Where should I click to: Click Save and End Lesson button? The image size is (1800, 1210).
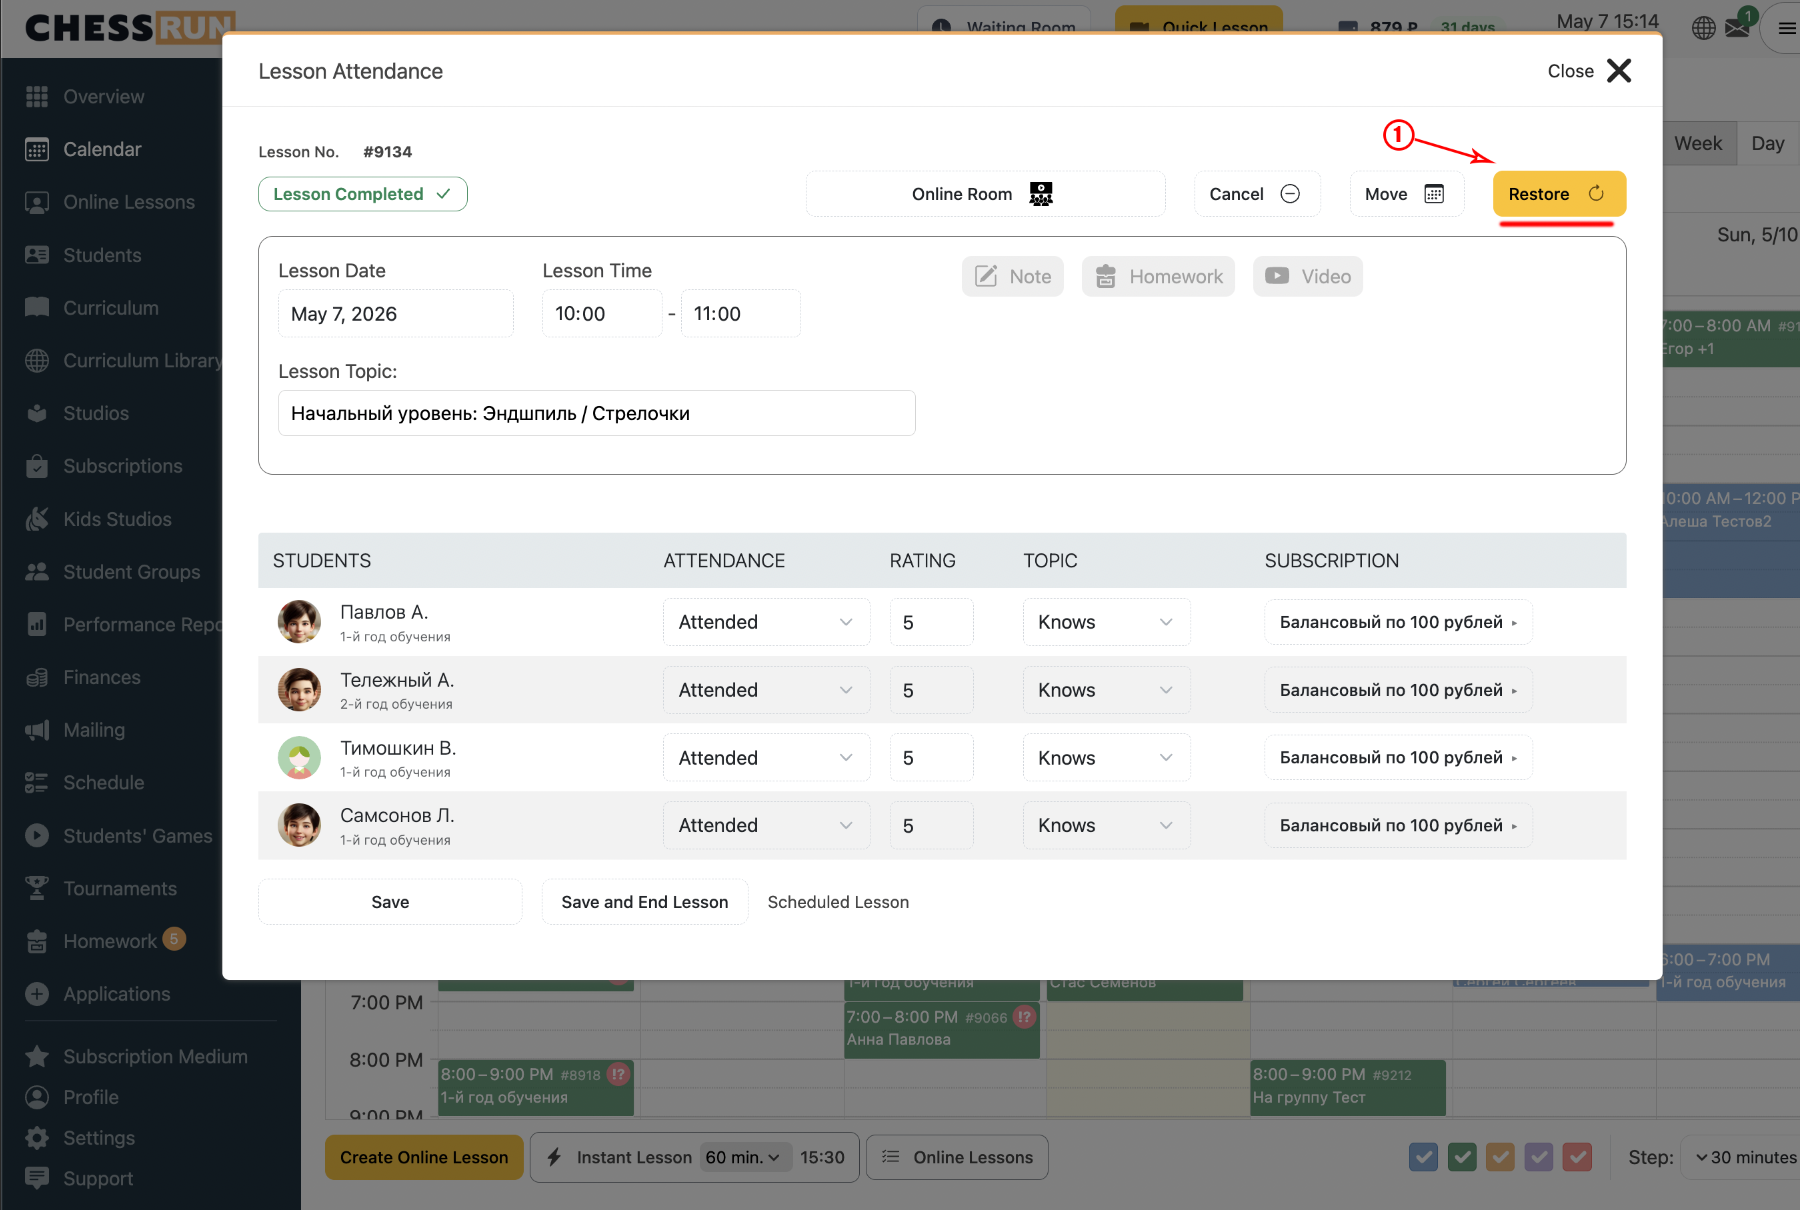(645, 902)
